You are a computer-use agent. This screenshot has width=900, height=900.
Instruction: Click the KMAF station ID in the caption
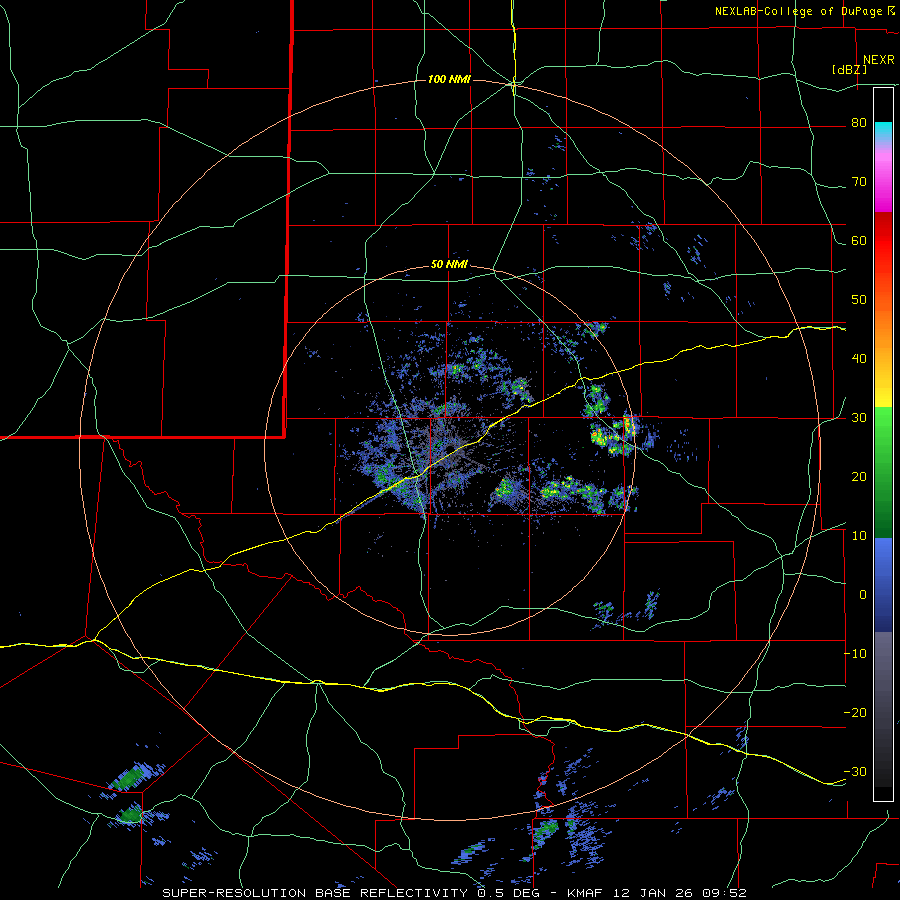585,893
